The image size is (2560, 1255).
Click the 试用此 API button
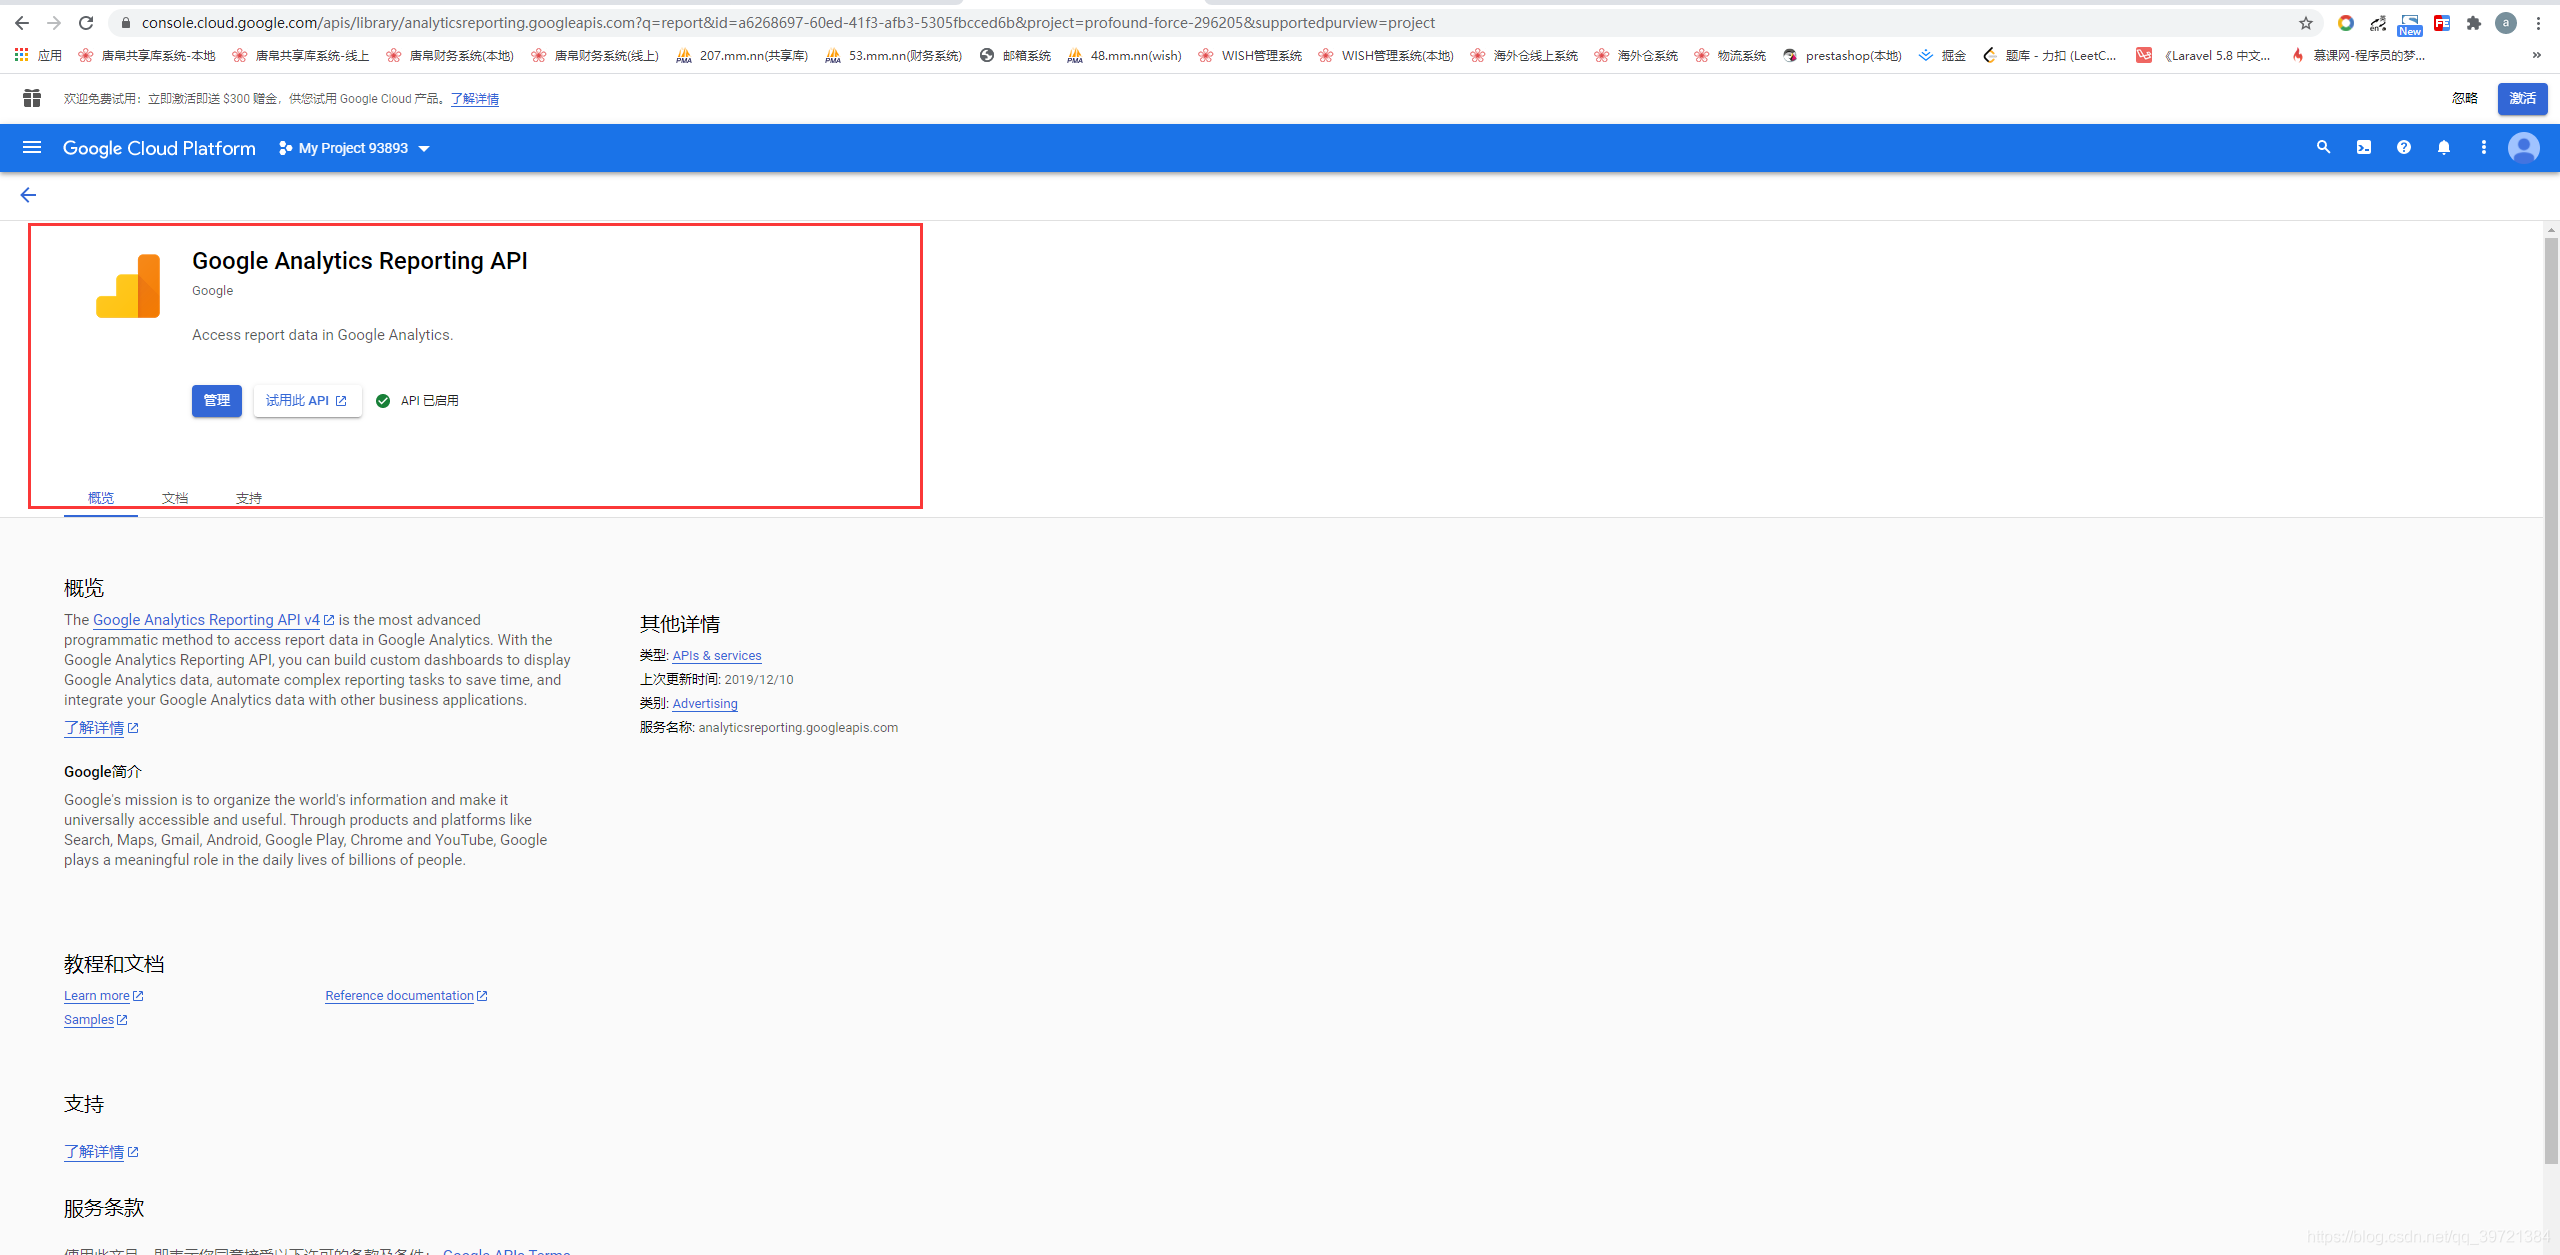point(307,401)
